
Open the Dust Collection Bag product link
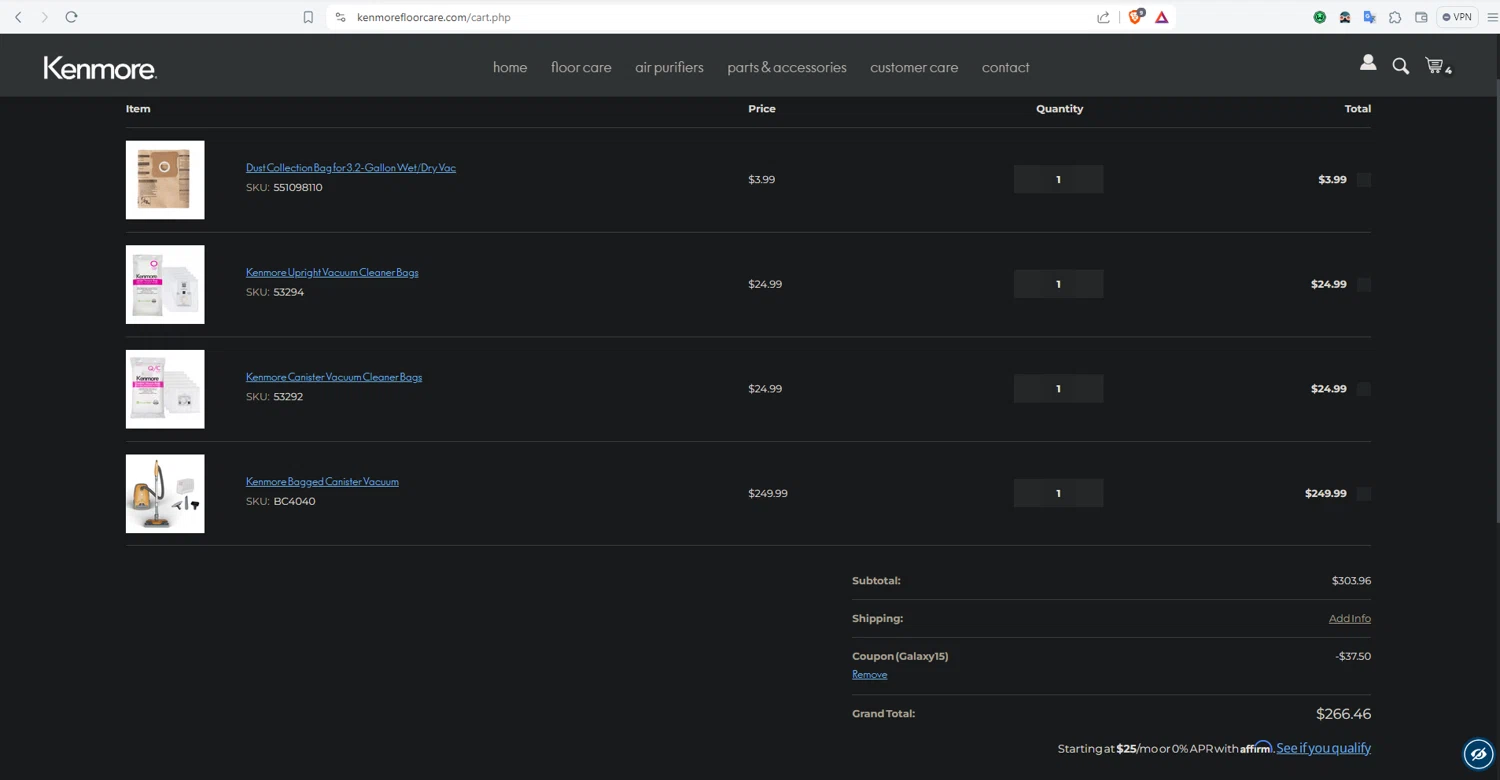(351, 168)
